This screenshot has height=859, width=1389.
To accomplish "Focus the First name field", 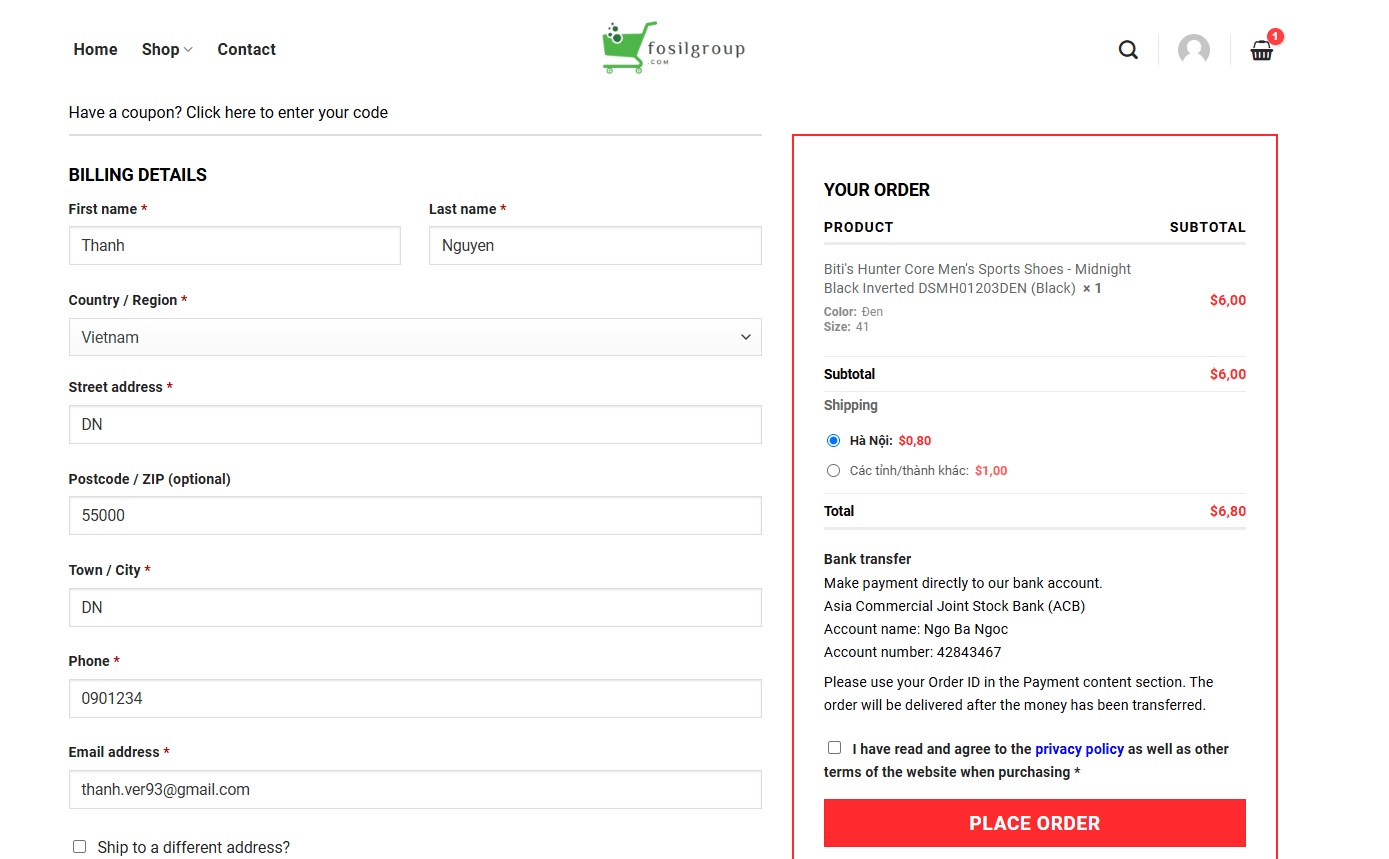I will 235,245.
